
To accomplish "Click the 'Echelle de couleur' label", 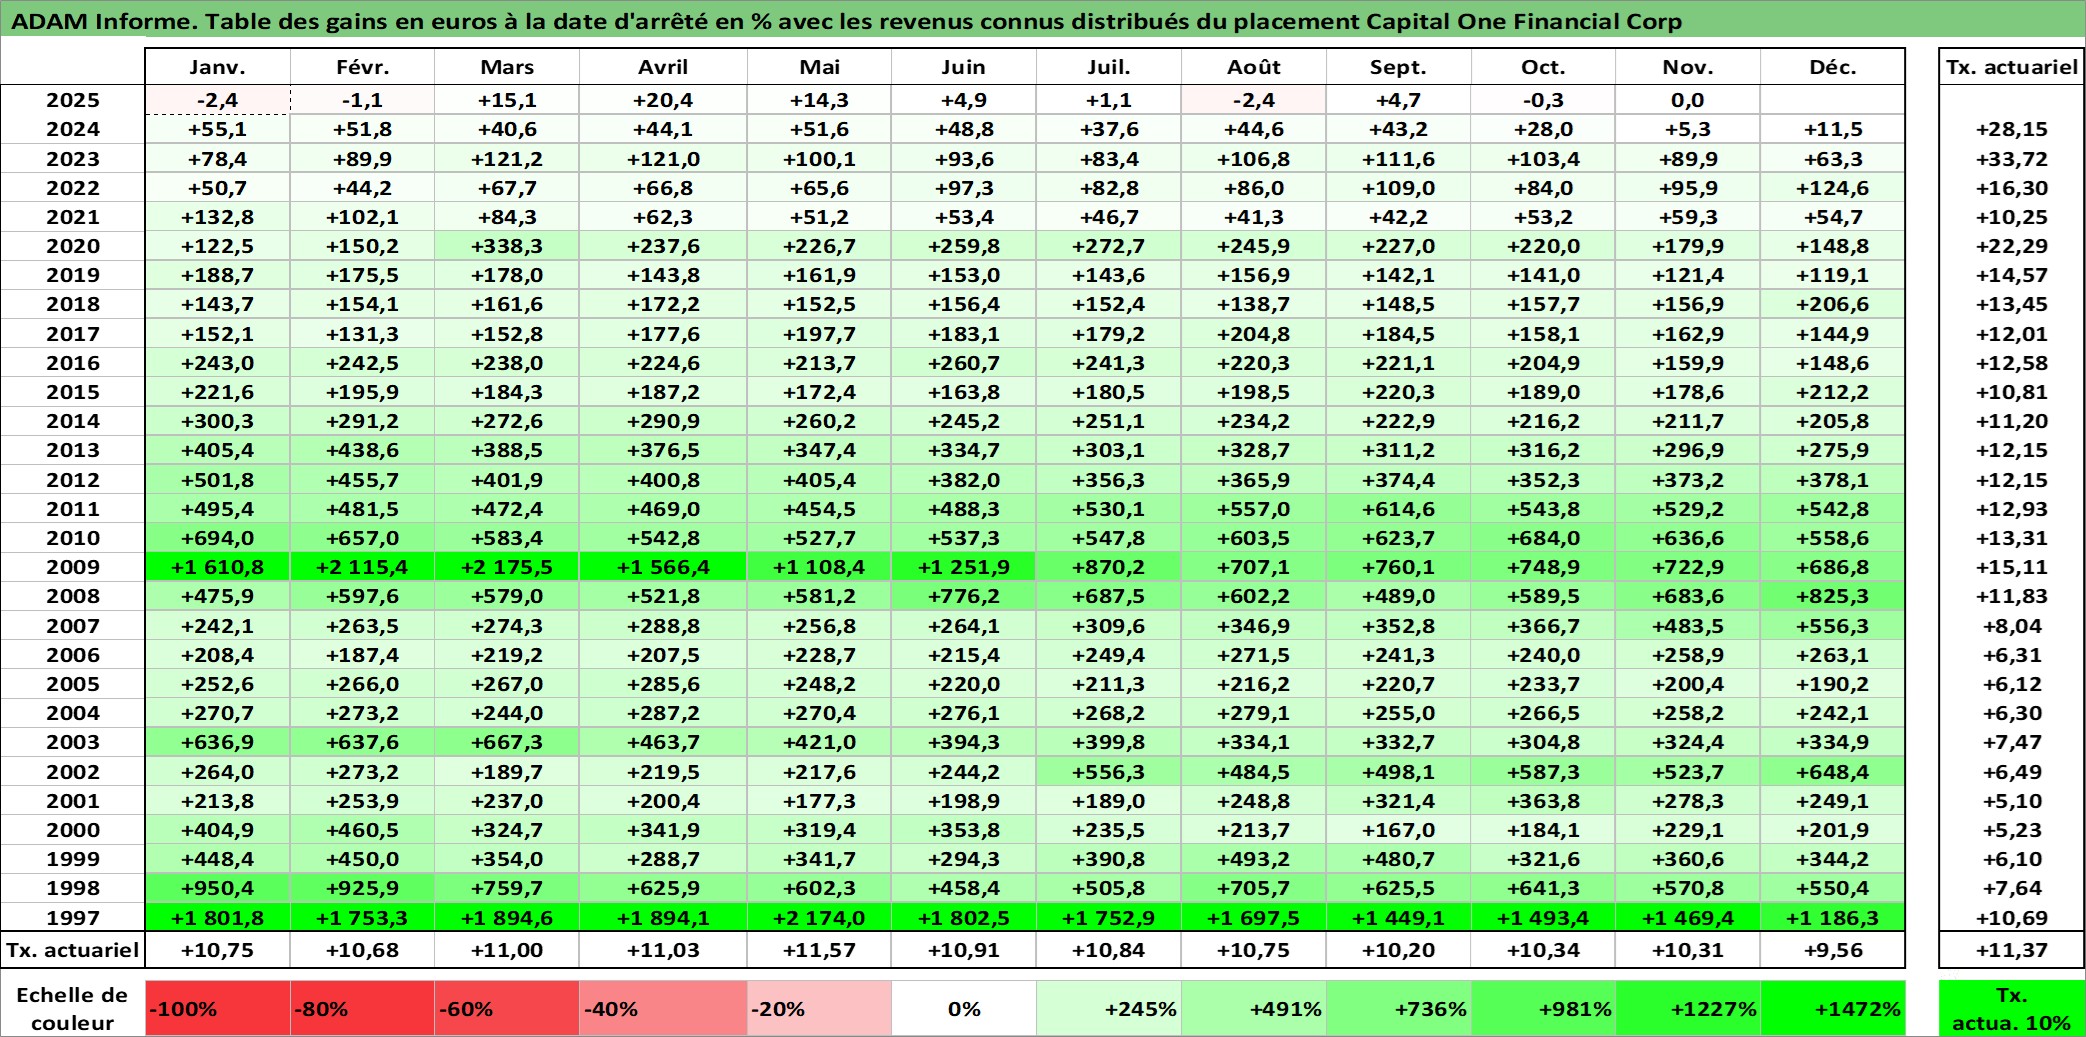I will pyautogui.click(x=73, y=1008).
